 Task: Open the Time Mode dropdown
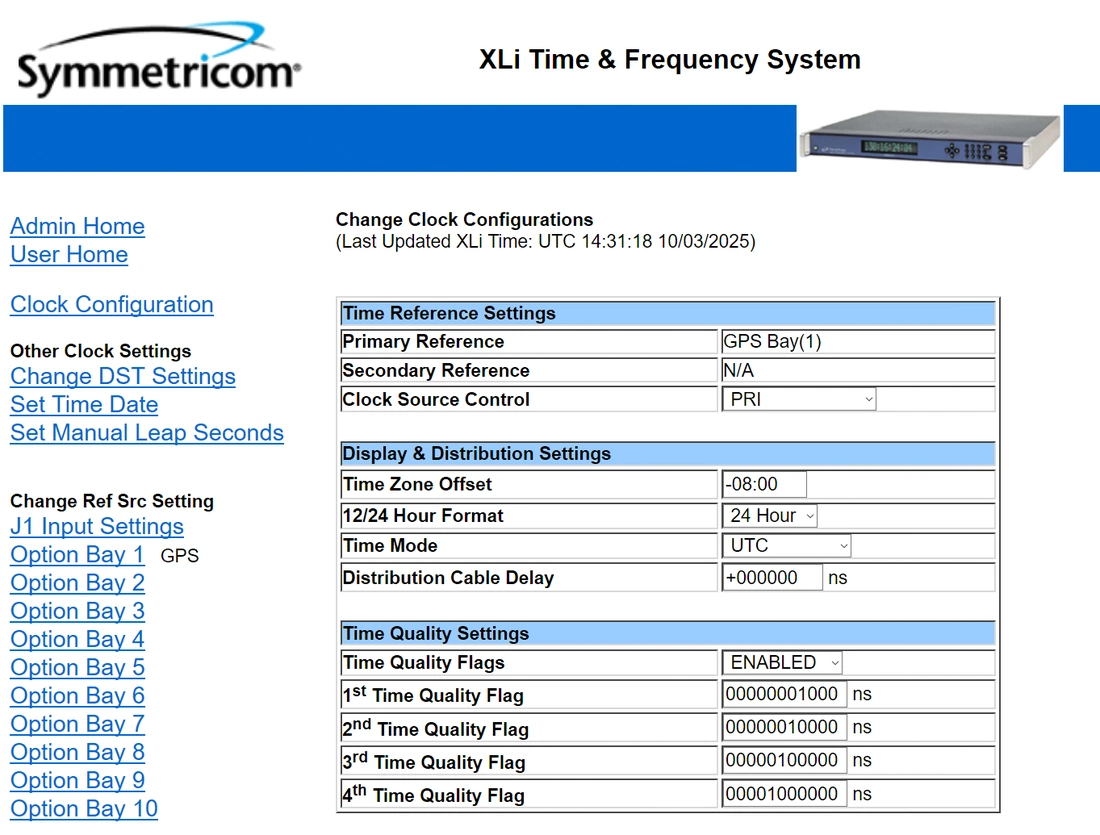pos(786,546)
